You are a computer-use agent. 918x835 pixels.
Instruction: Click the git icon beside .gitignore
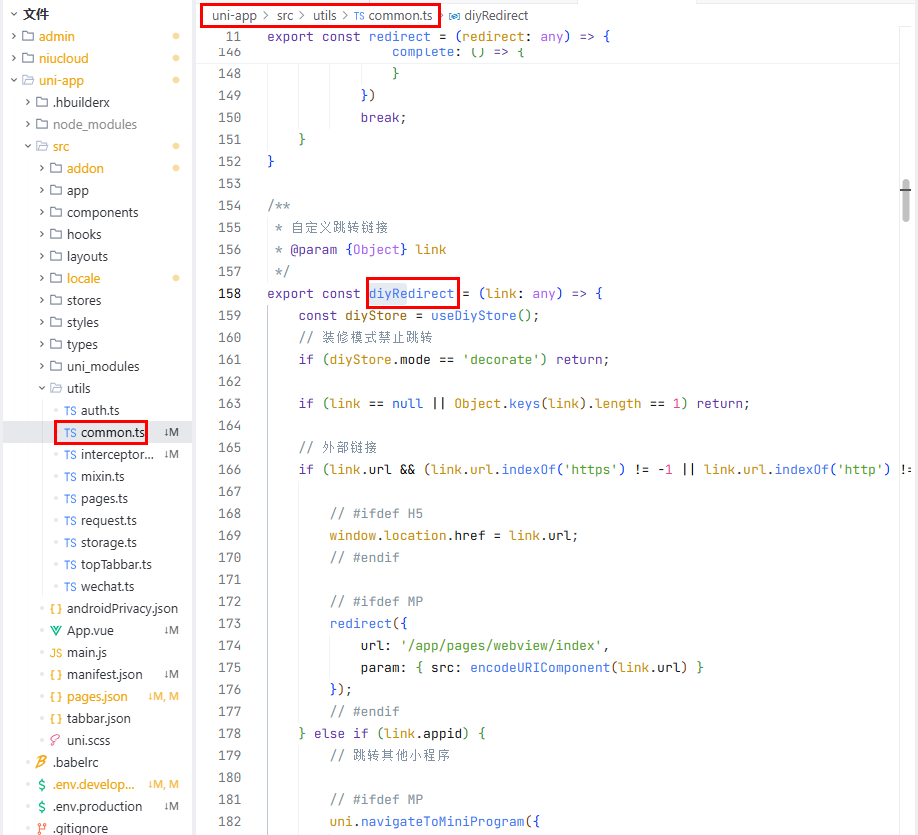41,828
